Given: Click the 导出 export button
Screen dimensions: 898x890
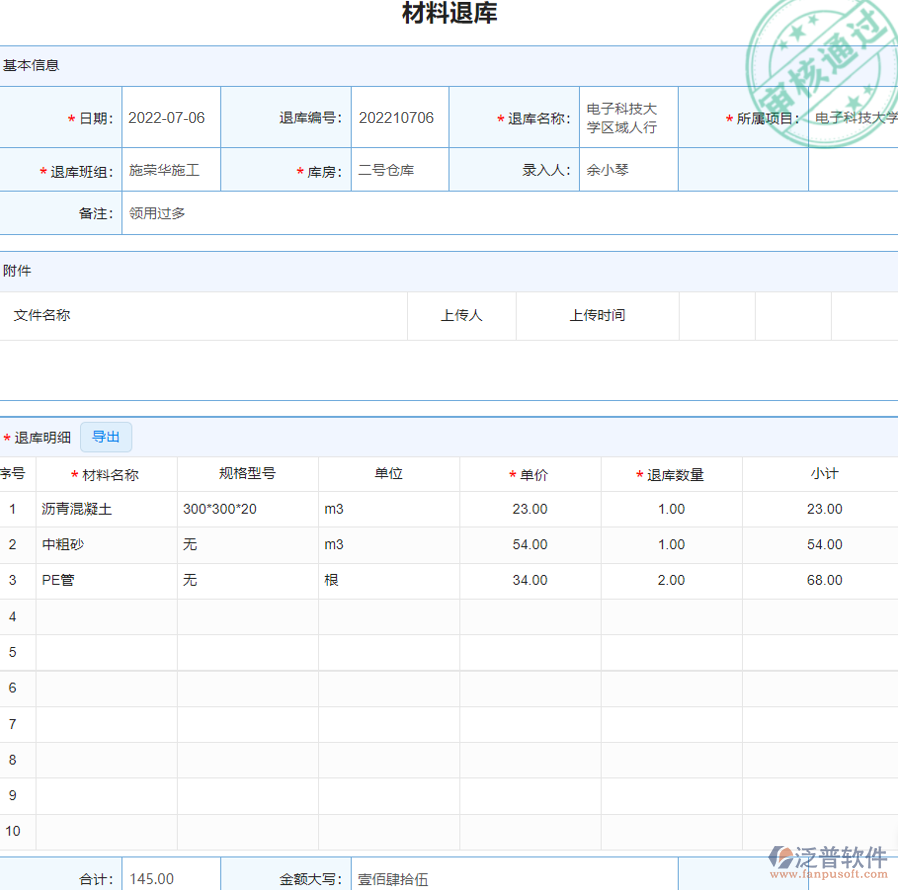Looking at the screenshot, I should point(105,437).
